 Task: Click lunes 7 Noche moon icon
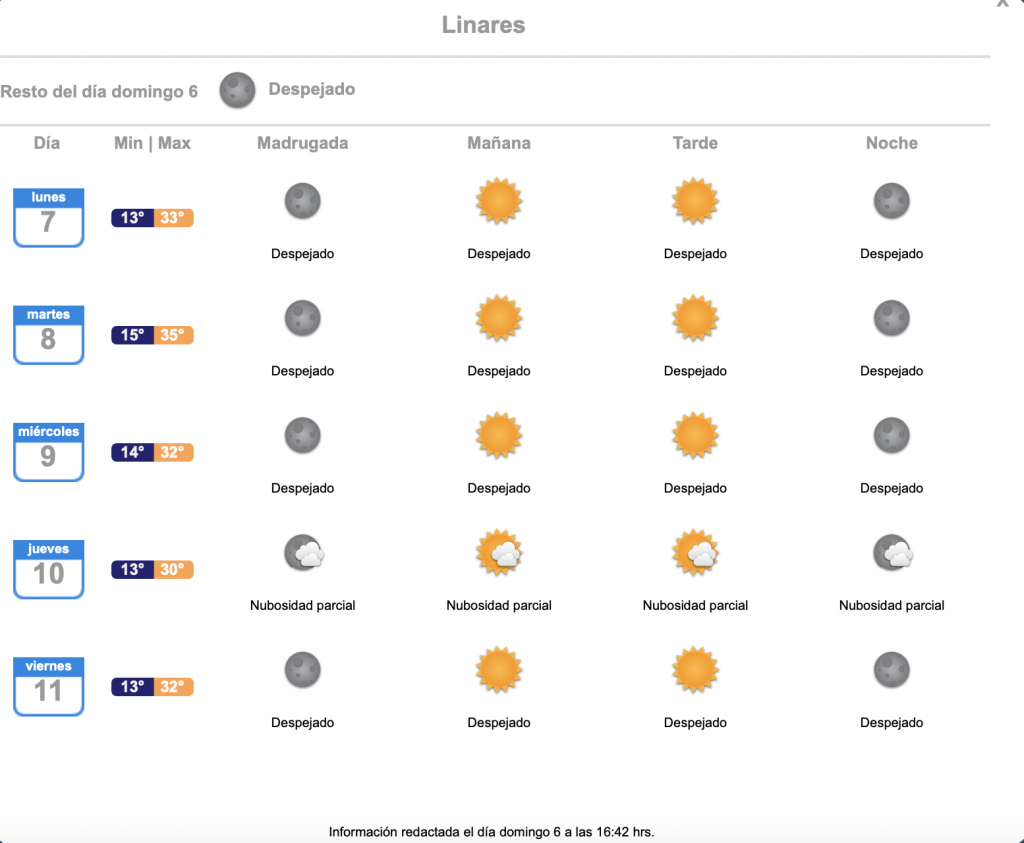pos(891,200)
